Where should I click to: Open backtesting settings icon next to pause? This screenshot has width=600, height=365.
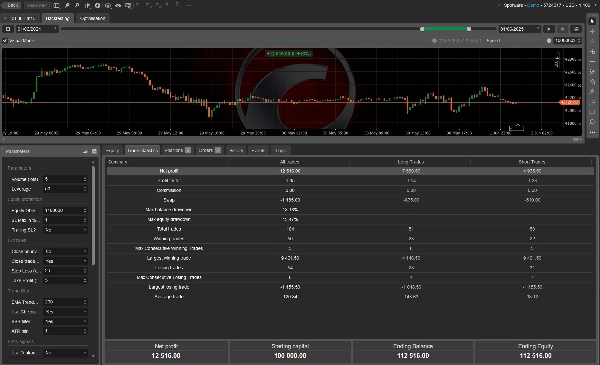pos(576,29)
